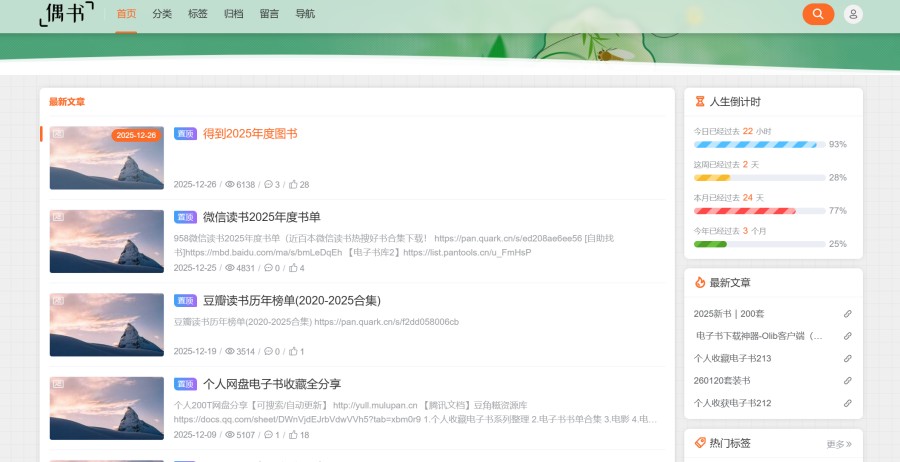
Task: Open the 归档 archive page
Action: click(x=233, y=14)
